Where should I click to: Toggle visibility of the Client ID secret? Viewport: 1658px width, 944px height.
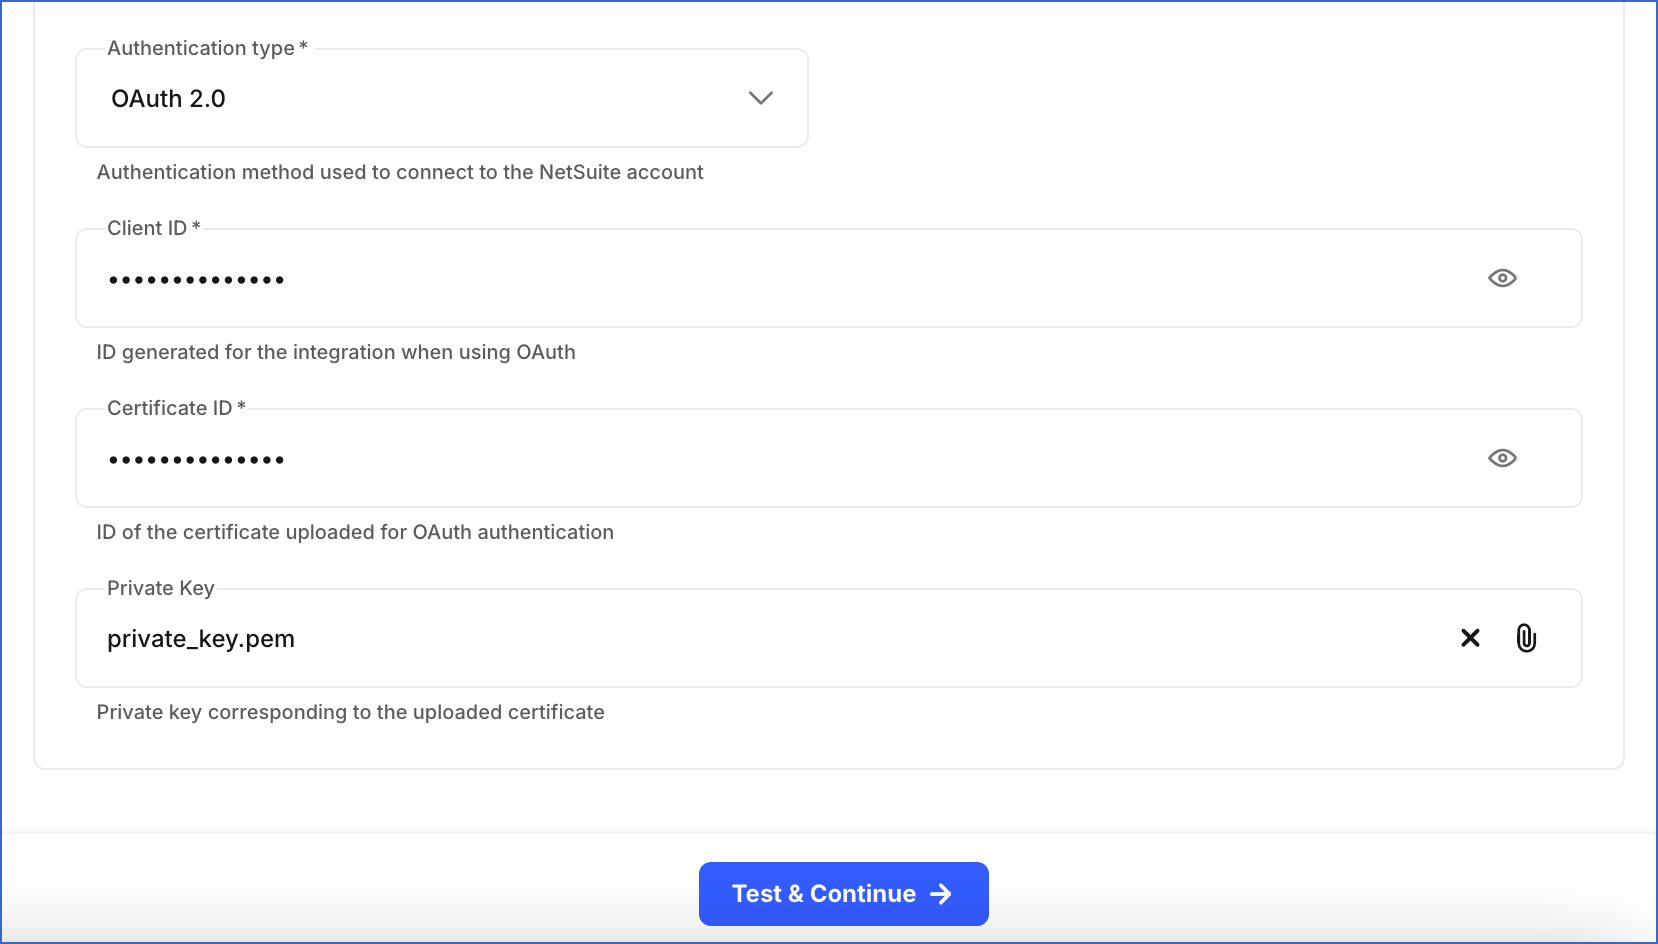[1503, 278]
